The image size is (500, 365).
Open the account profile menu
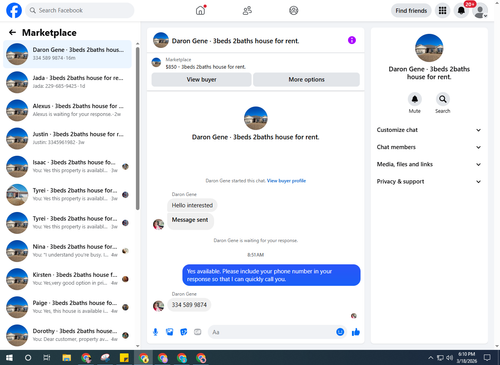coord(480,11)
